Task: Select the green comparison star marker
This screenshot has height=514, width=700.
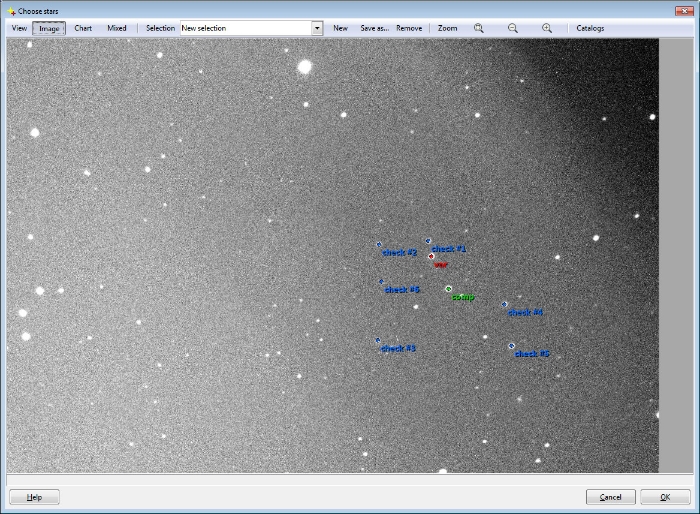Action: pos(448,289)
